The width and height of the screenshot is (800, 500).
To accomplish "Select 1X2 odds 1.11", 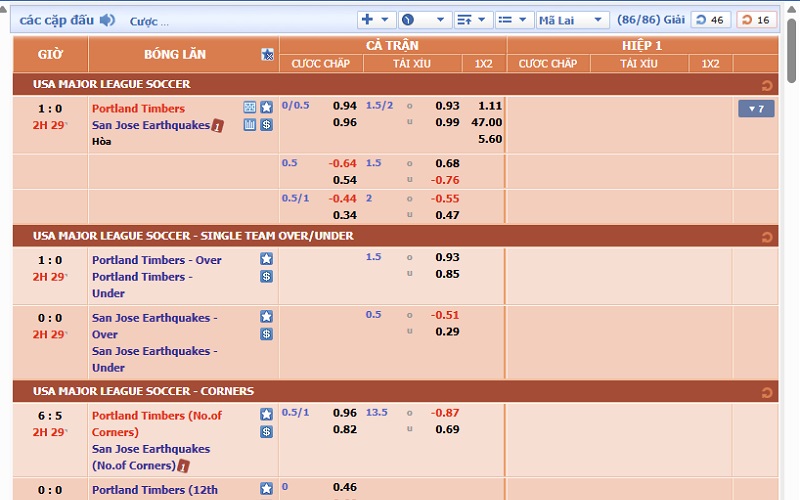I will tap(490, 106).
